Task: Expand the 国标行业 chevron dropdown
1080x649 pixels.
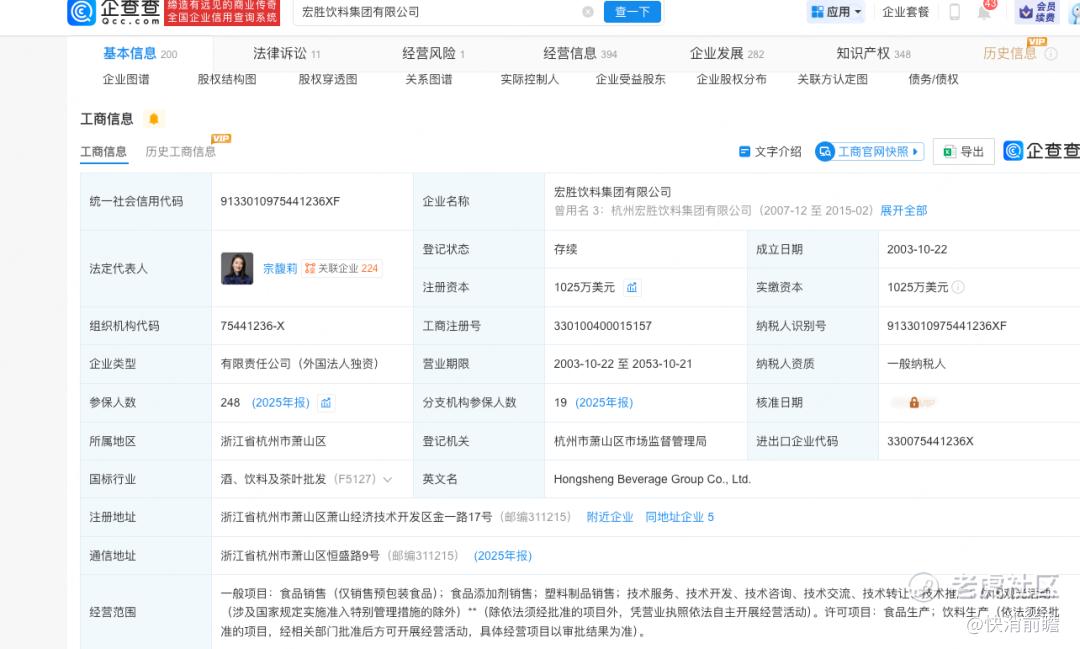Action: pyautogui.click(x=388, y=480)
